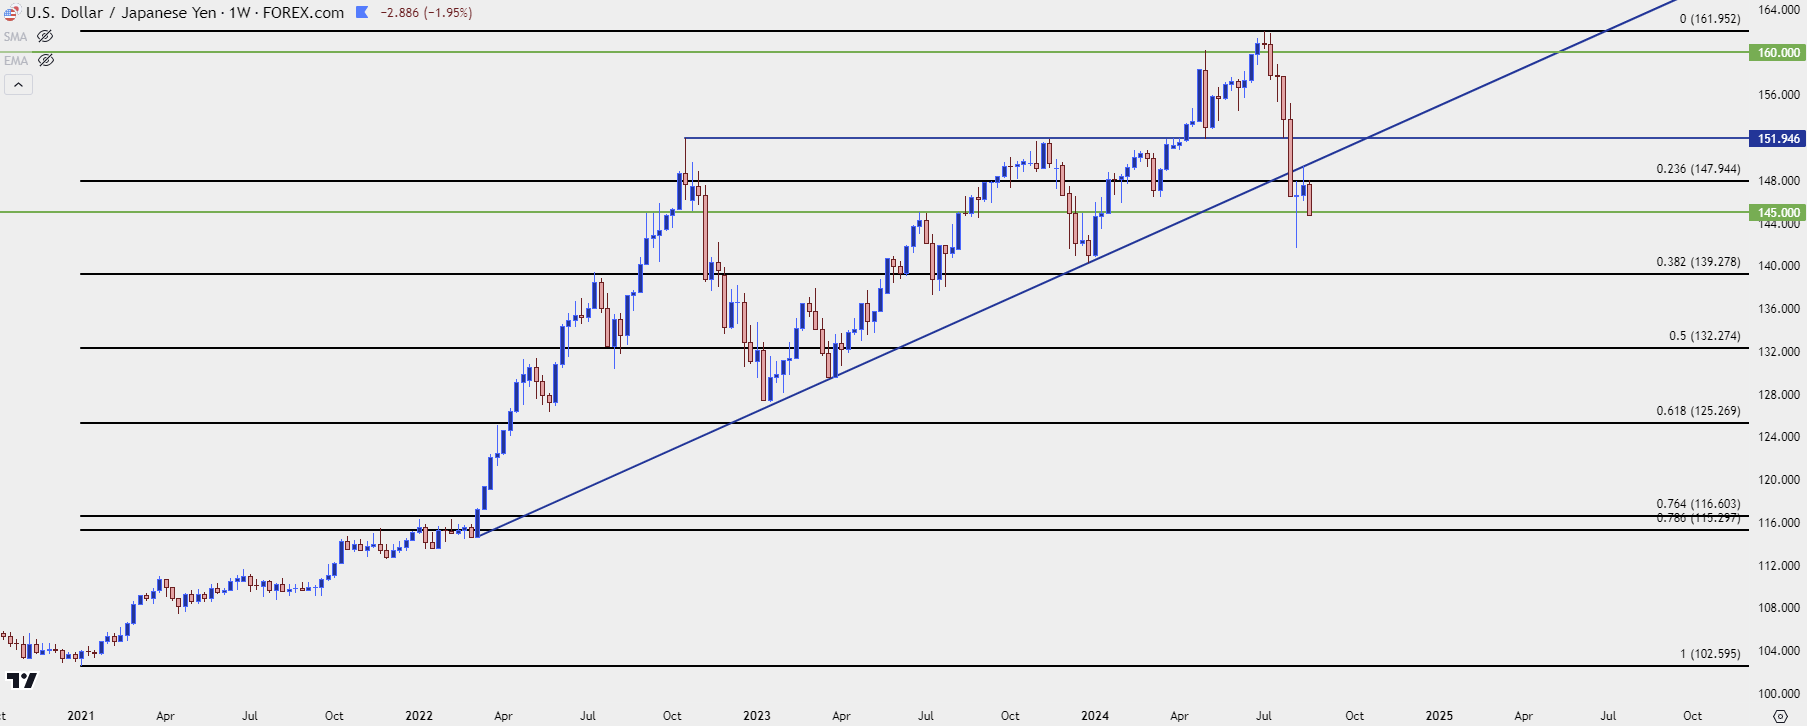Select Fibonacci label 0.618 (125.269)
Viewport: 1807px width, 726px height.
click(1698, 411)
